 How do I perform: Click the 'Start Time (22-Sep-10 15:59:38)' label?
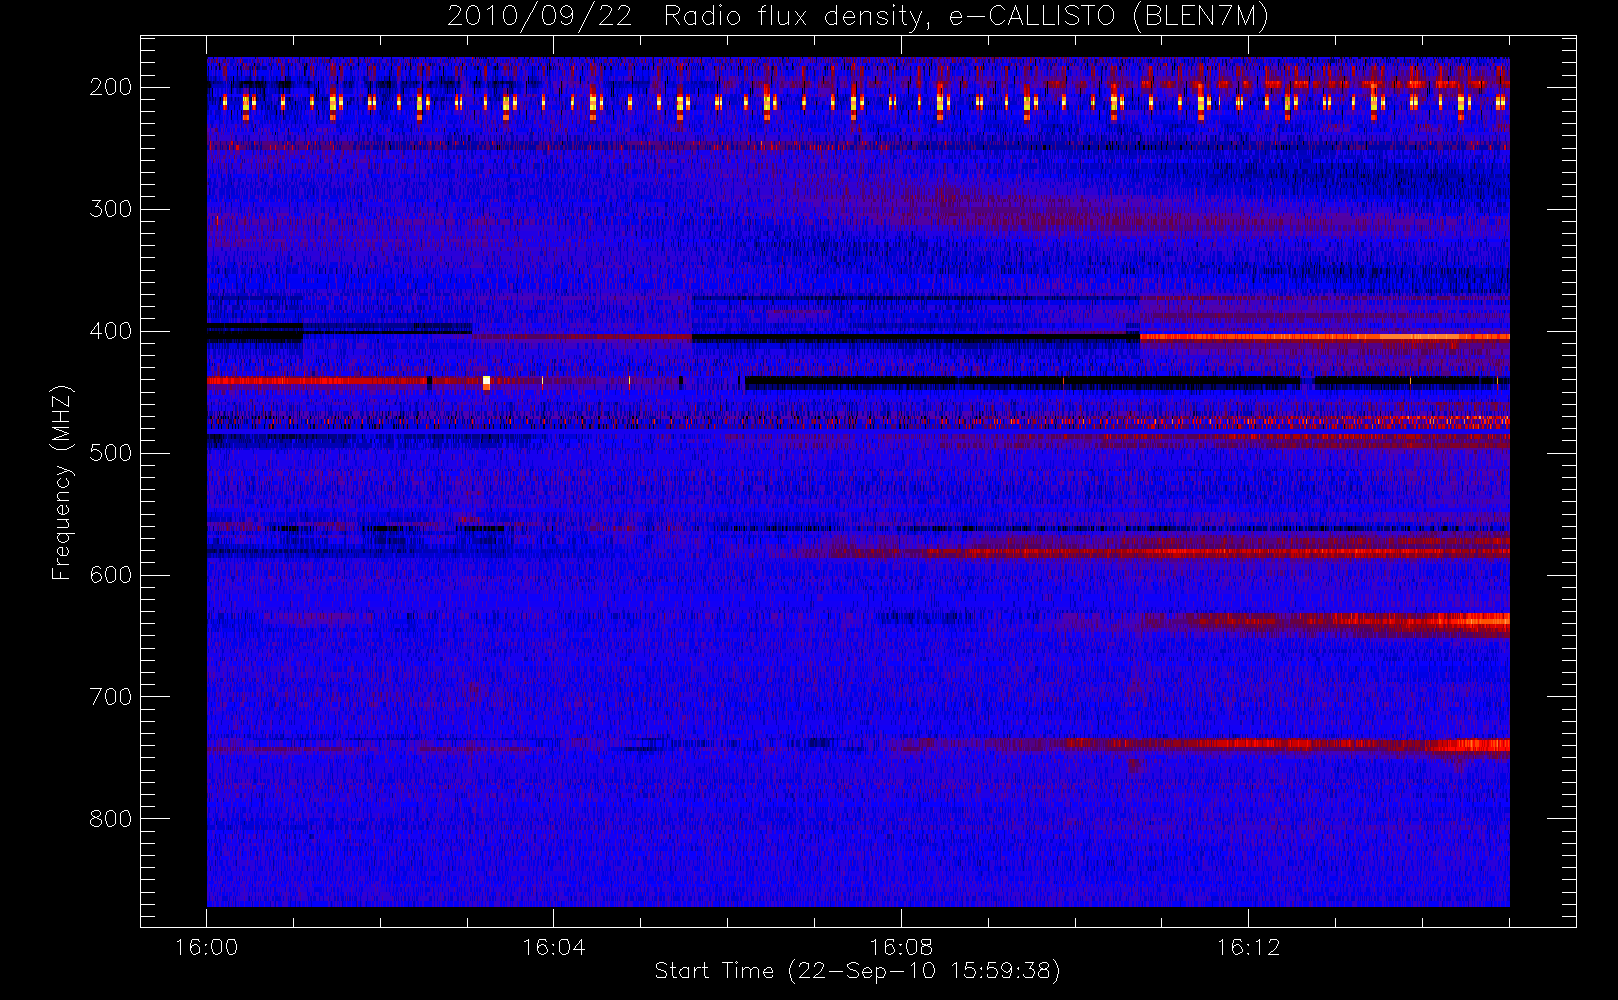coord(857,971)
